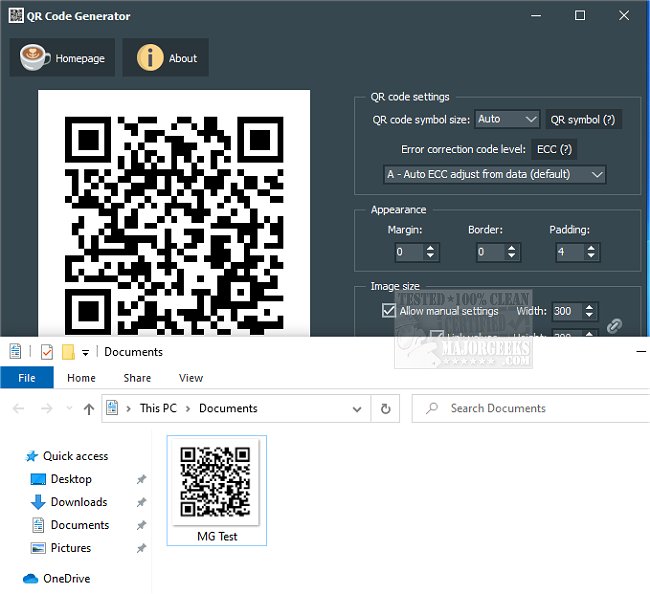Click New folder icon in title bar

(x=68, y=352)
